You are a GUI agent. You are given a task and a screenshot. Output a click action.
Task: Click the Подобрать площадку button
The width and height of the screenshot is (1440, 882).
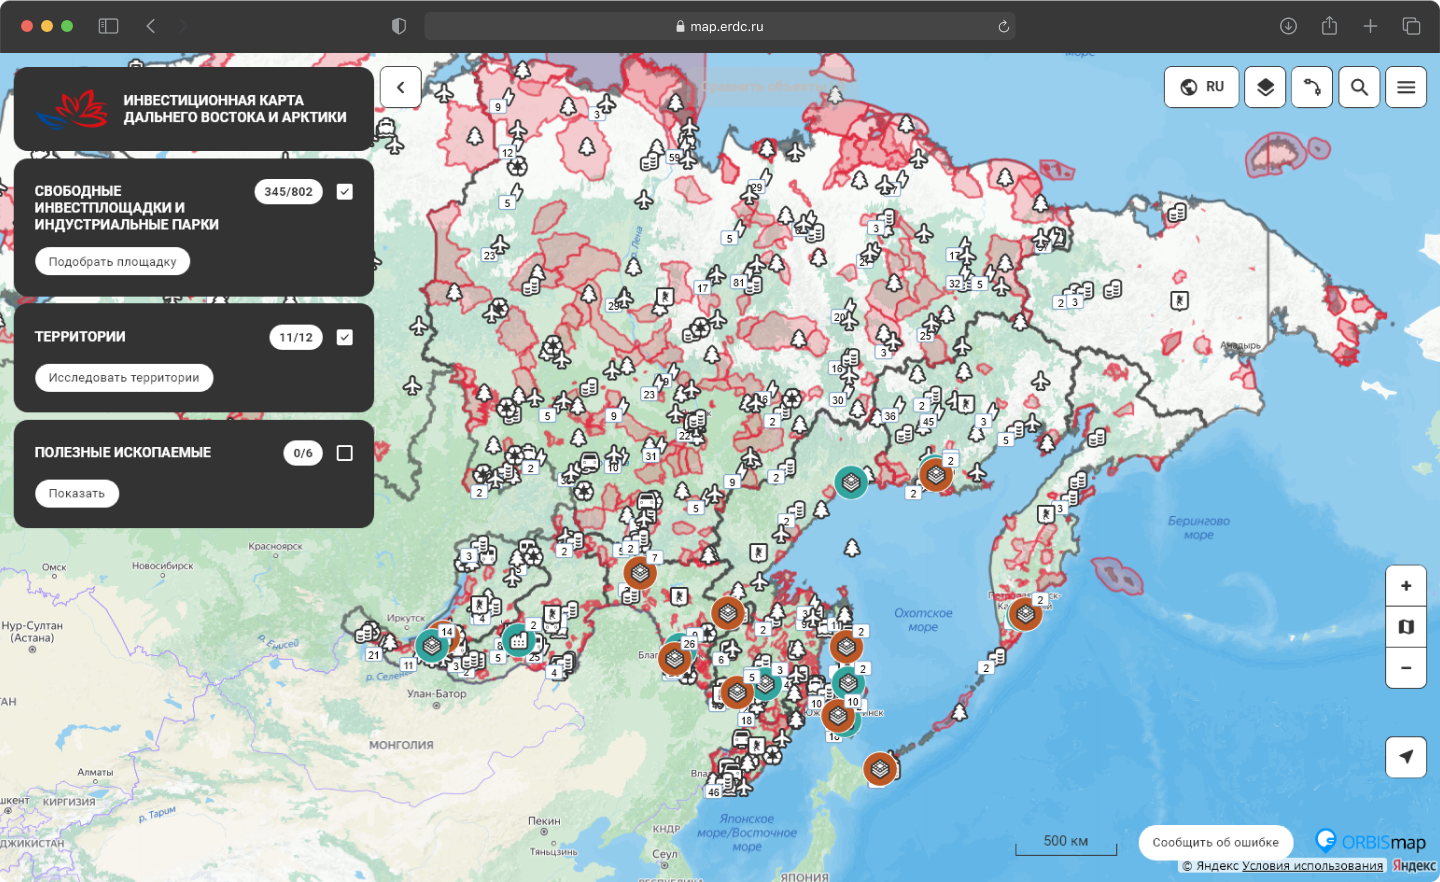point(113,262)
